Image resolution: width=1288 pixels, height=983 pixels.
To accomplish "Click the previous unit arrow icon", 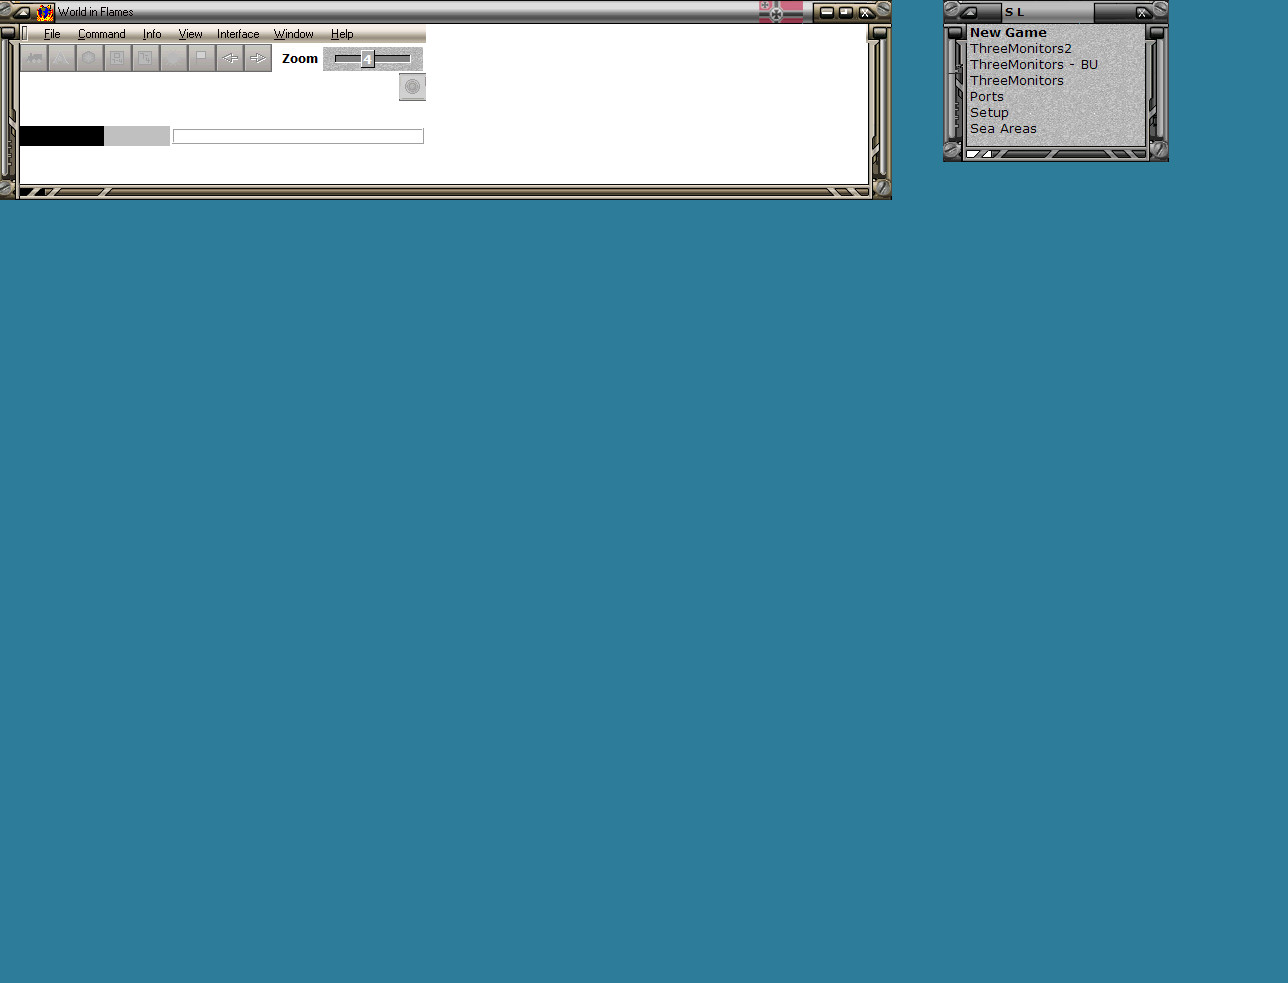I will [x=229, y=58].
